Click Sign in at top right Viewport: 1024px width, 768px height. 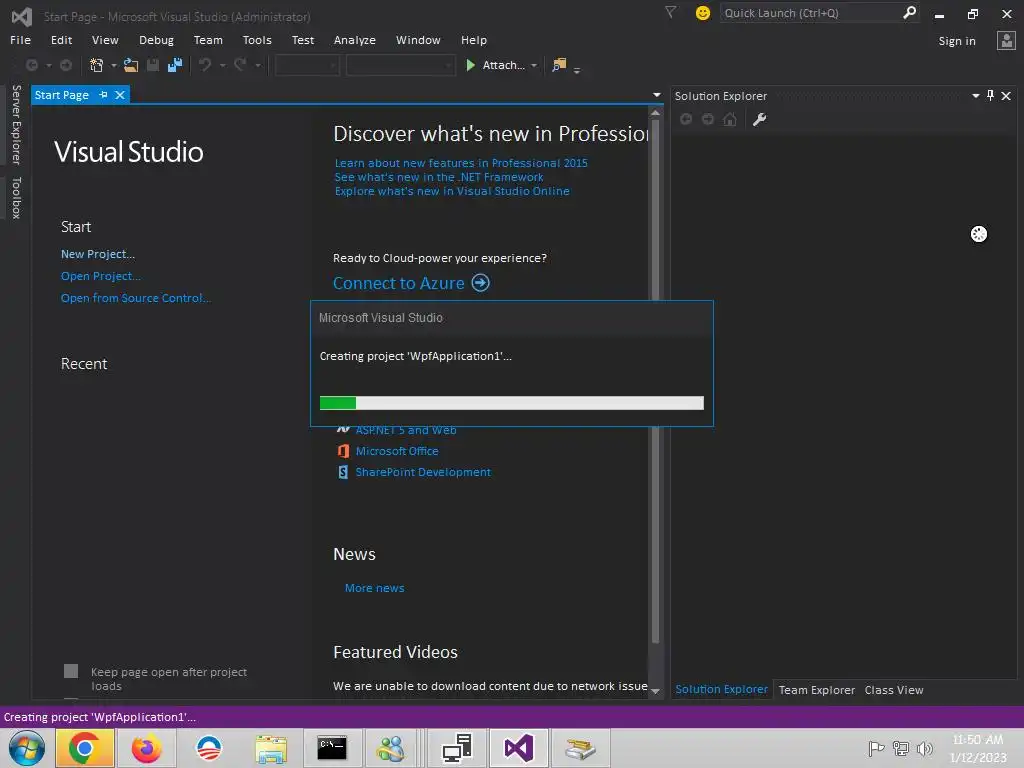coord(957,40)
